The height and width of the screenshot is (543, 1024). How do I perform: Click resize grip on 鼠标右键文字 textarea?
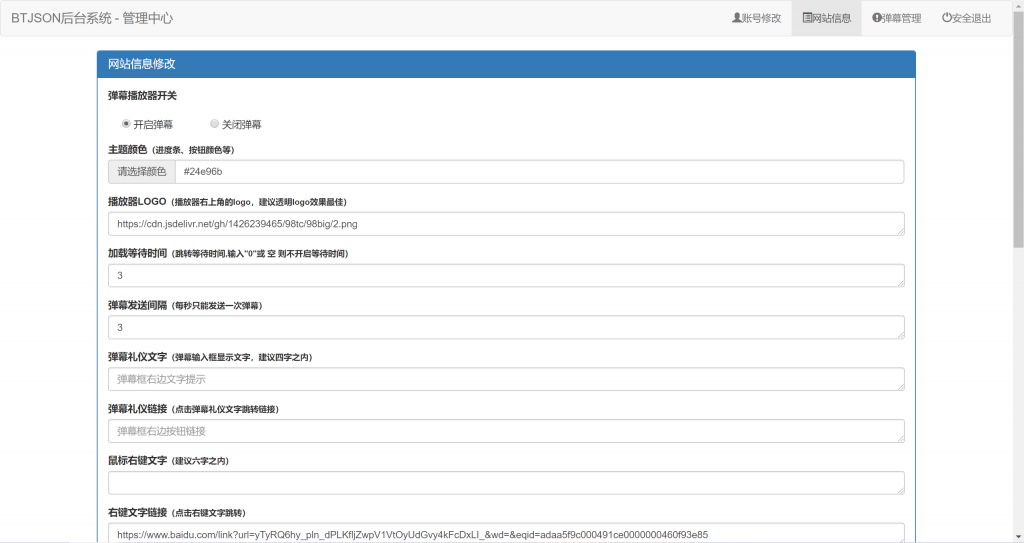tap(899, 490)
